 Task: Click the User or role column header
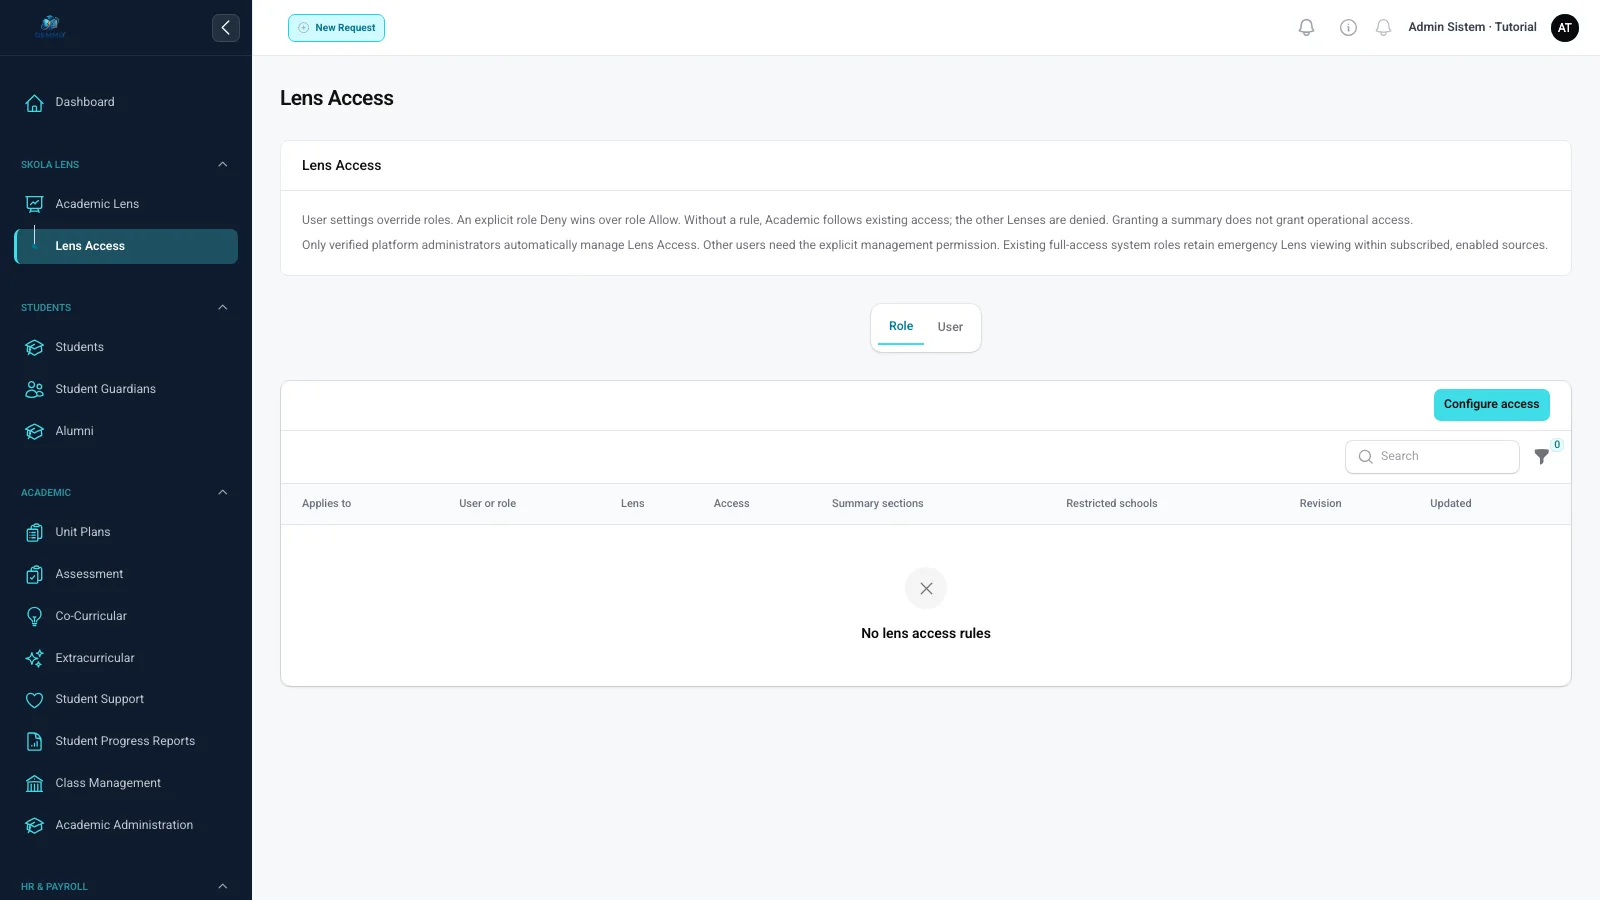click(x=487, y=504)
